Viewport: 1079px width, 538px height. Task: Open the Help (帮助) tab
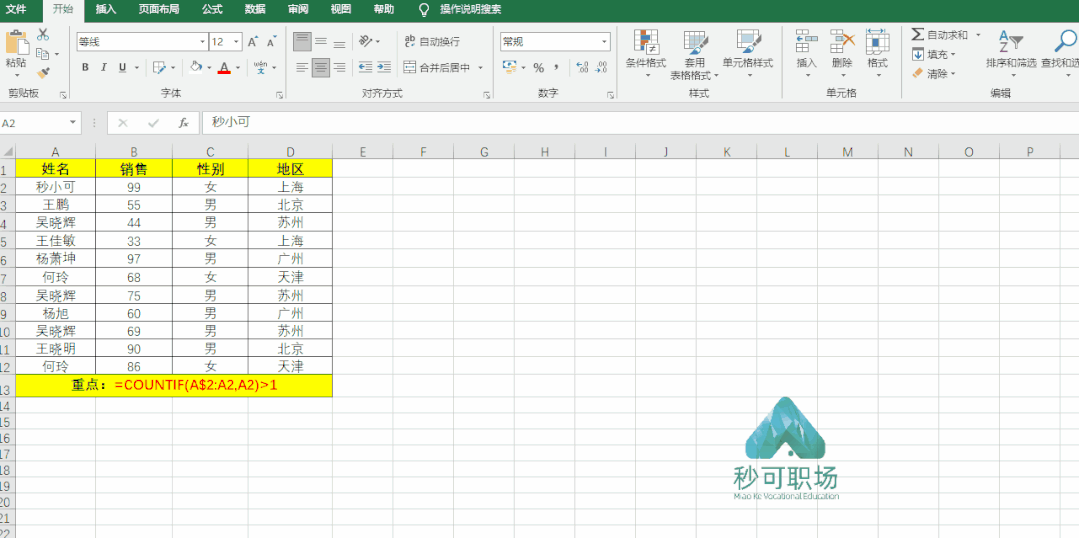pyautogui.click(x=384, y=10)
